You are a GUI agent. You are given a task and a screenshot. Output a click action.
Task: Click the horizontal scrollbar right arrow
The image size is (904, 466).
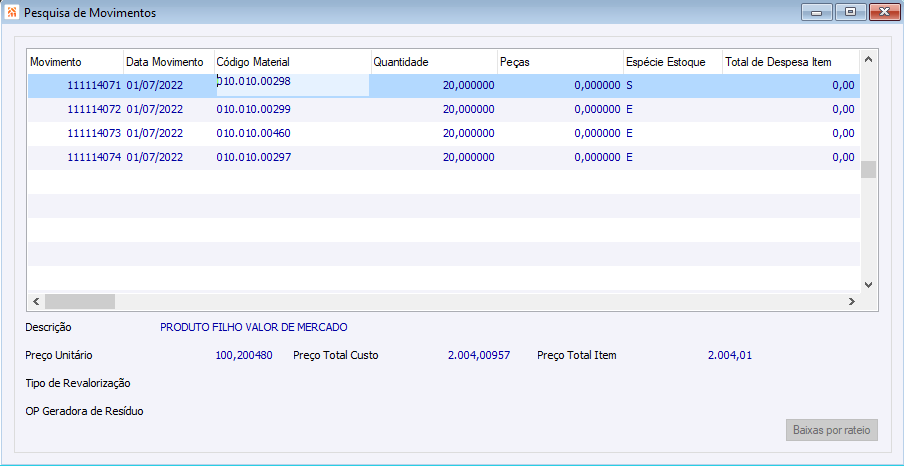(x=851, y=301)
